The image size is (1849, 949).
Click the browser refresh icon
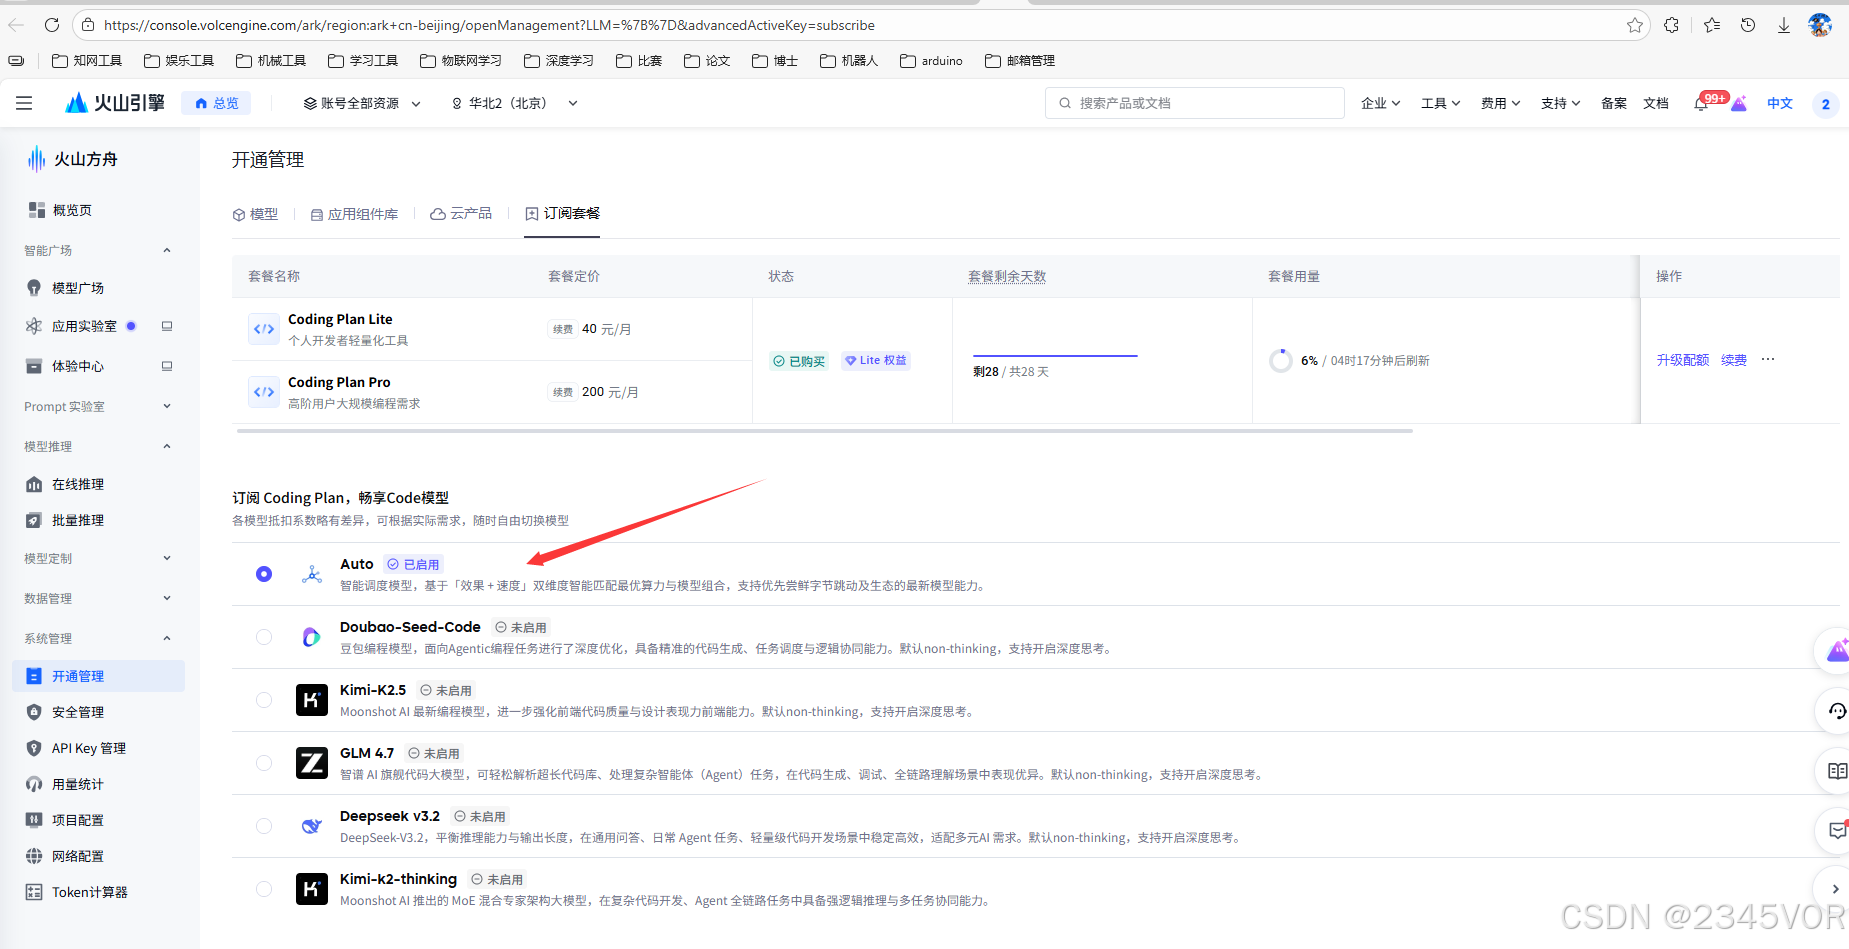pyautogui.click(x=52, y=25)
